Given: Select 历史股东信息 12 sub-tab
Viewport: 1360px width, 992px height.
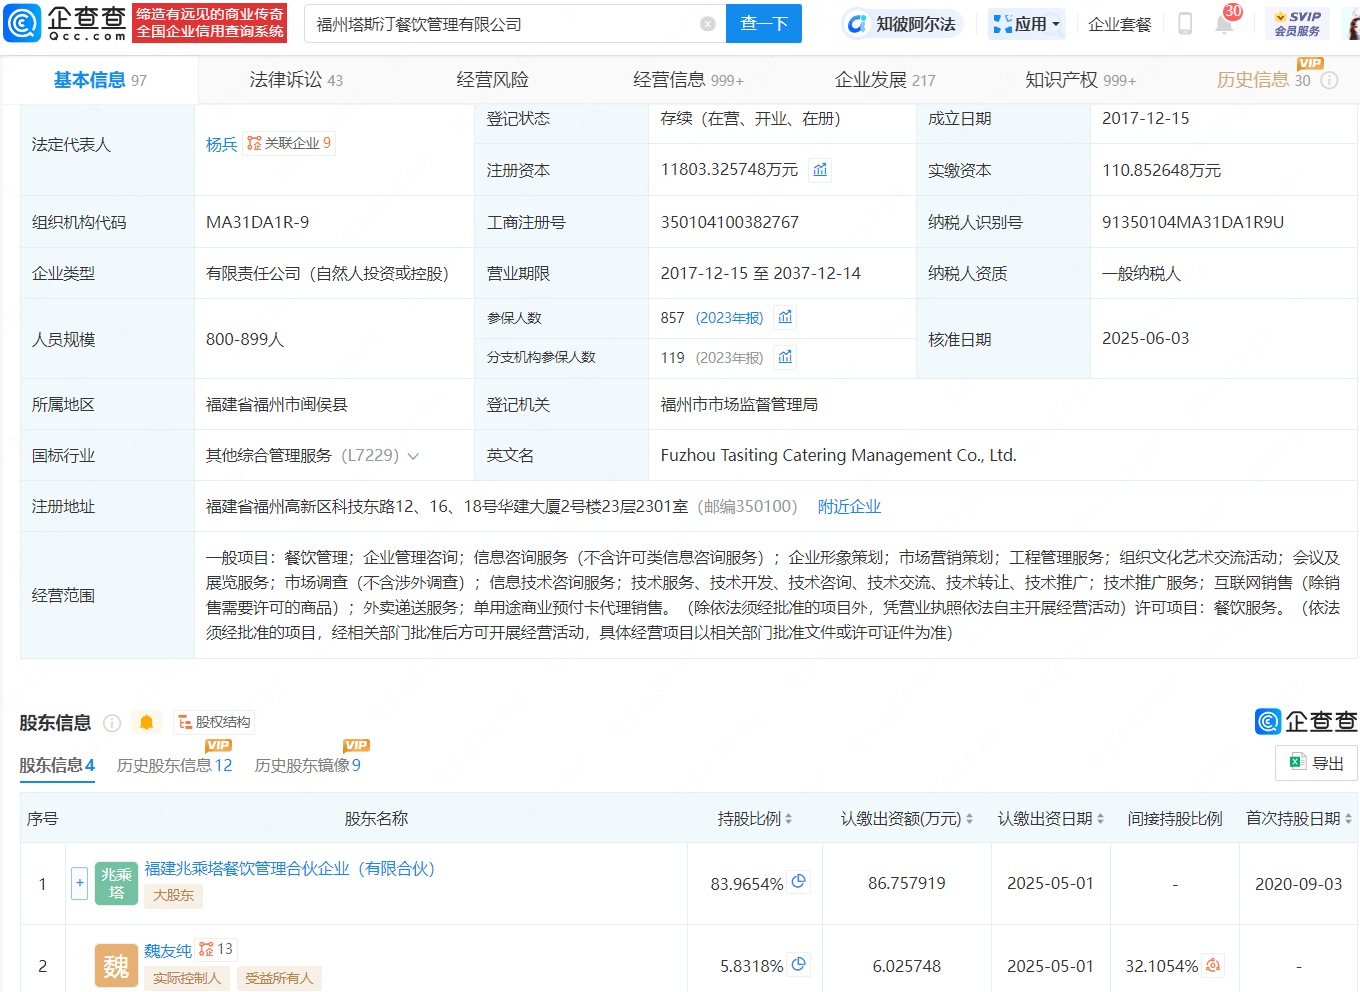Looking at the screenshot, I should [x=174, y=765].
